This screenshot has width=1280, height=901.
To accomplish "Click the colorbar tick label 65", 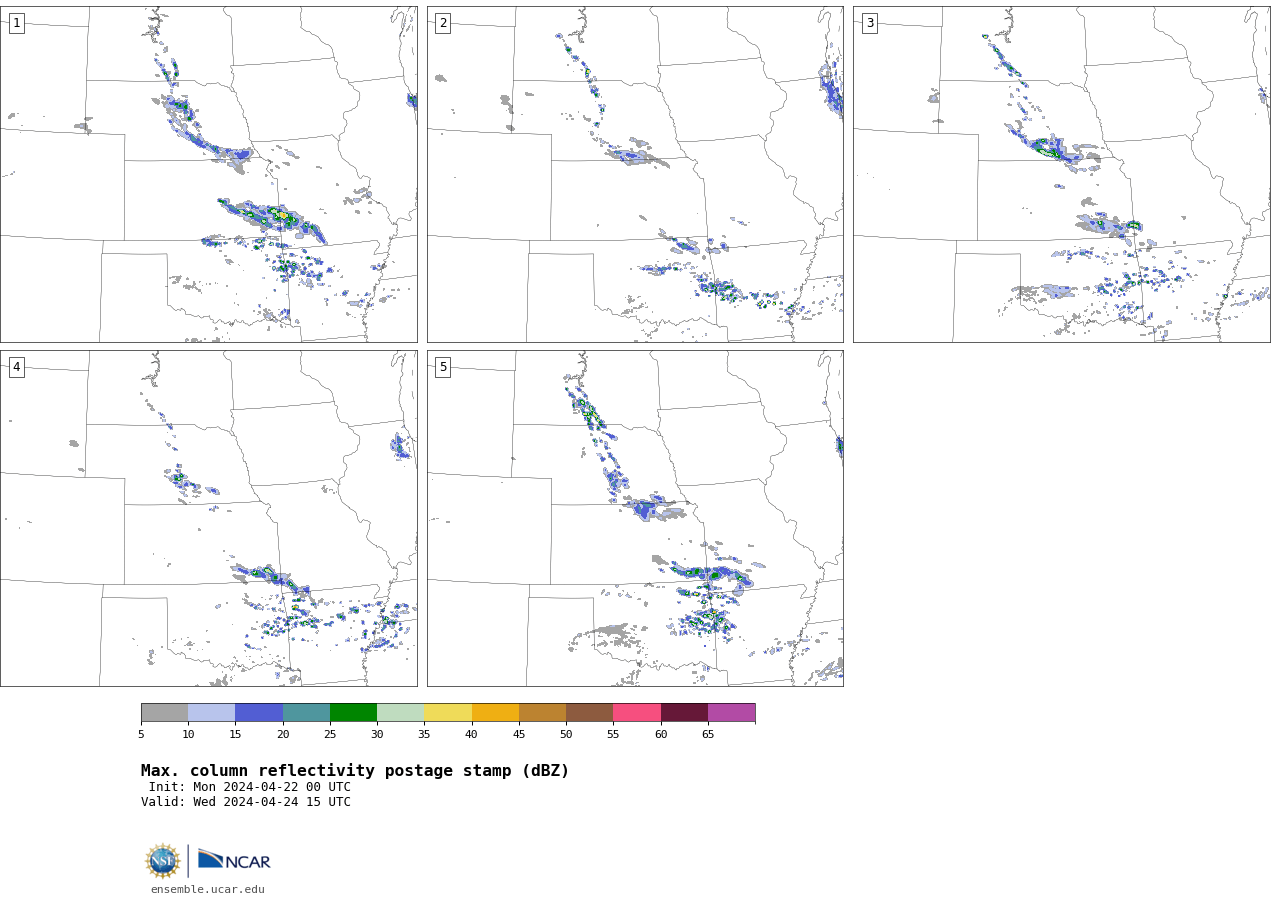I will (x=708, y=734).
